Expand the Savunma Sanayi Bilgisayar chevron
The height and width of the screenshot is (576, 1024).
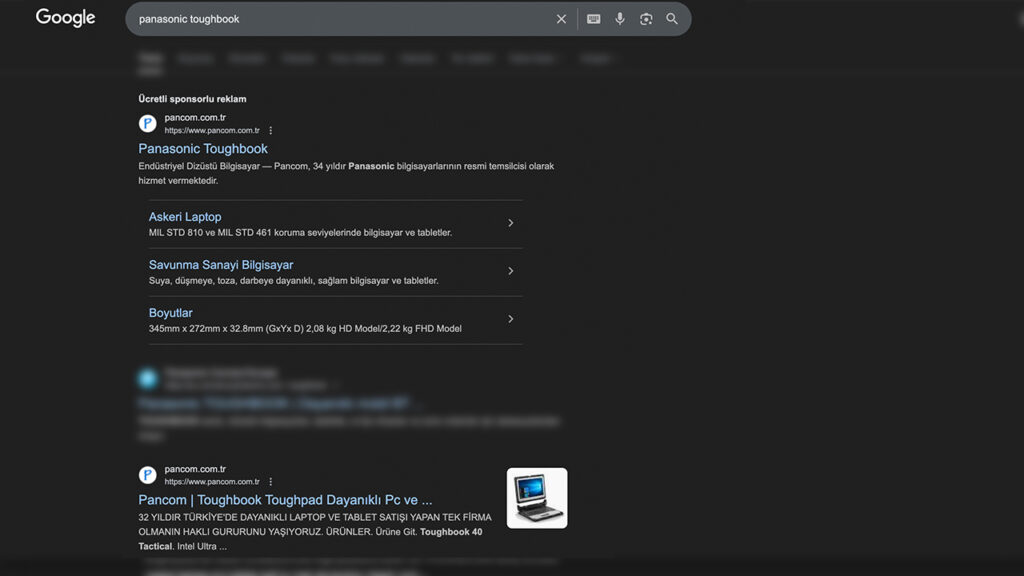pyautogui.click(x=510, y=271)
